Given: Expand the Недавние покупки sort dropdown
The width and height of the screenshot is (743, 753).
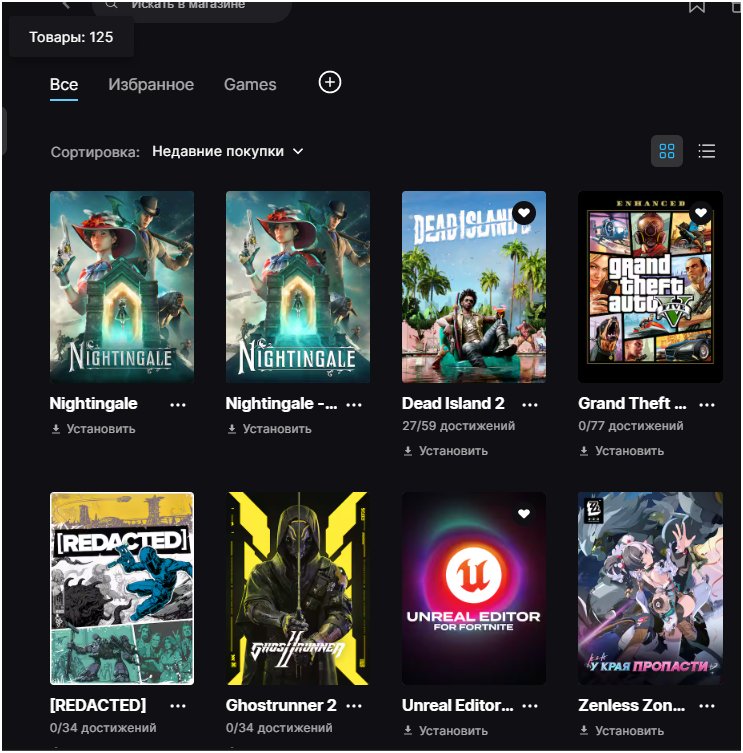Looking at the screenshot, I should coord(227,152).
